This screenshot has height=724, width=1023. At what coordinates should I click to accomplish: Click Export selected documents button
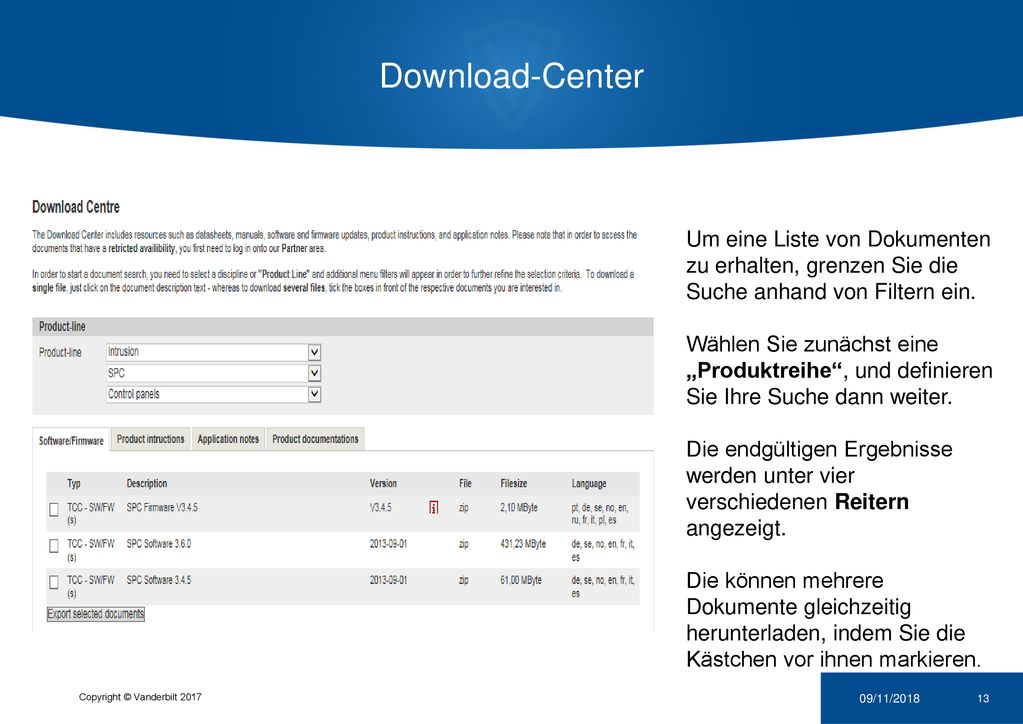click(x=96, y=614)
